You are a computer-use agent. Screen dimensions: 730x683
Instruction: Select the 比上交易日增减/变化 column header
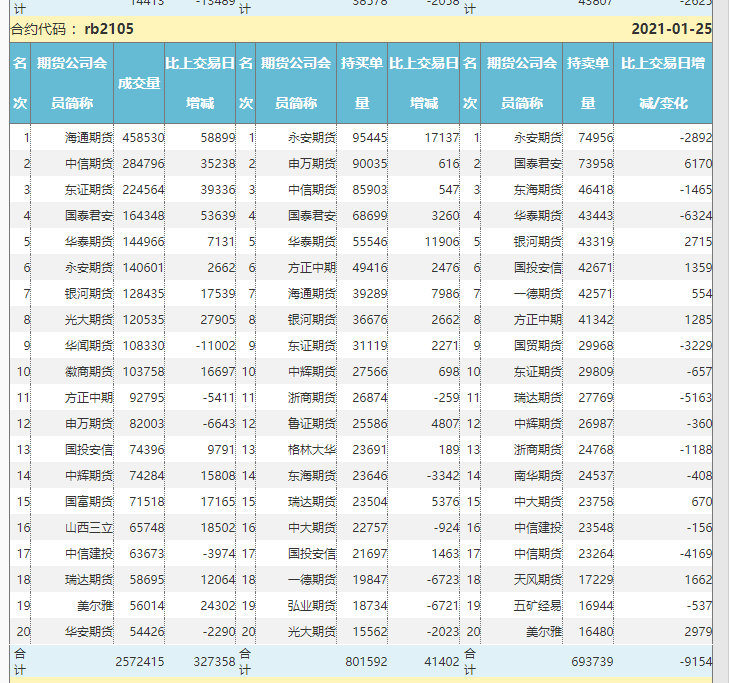663,83
